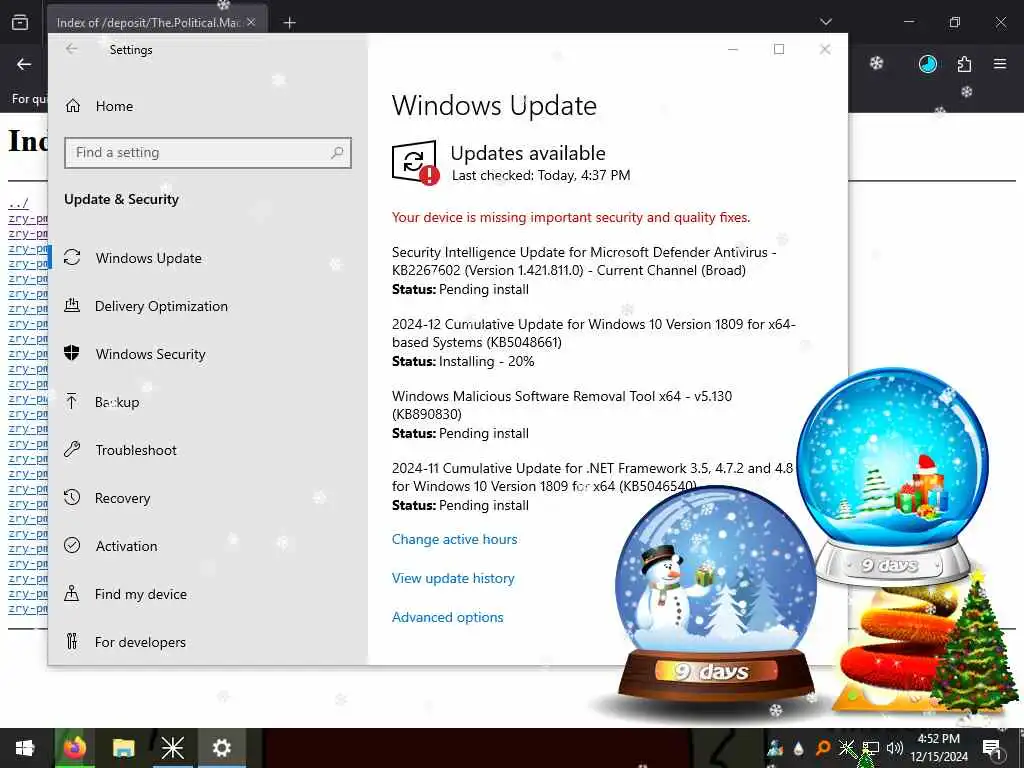
Task: Click the Malicious Software Removal Tool entry
Action: [562, 414]
